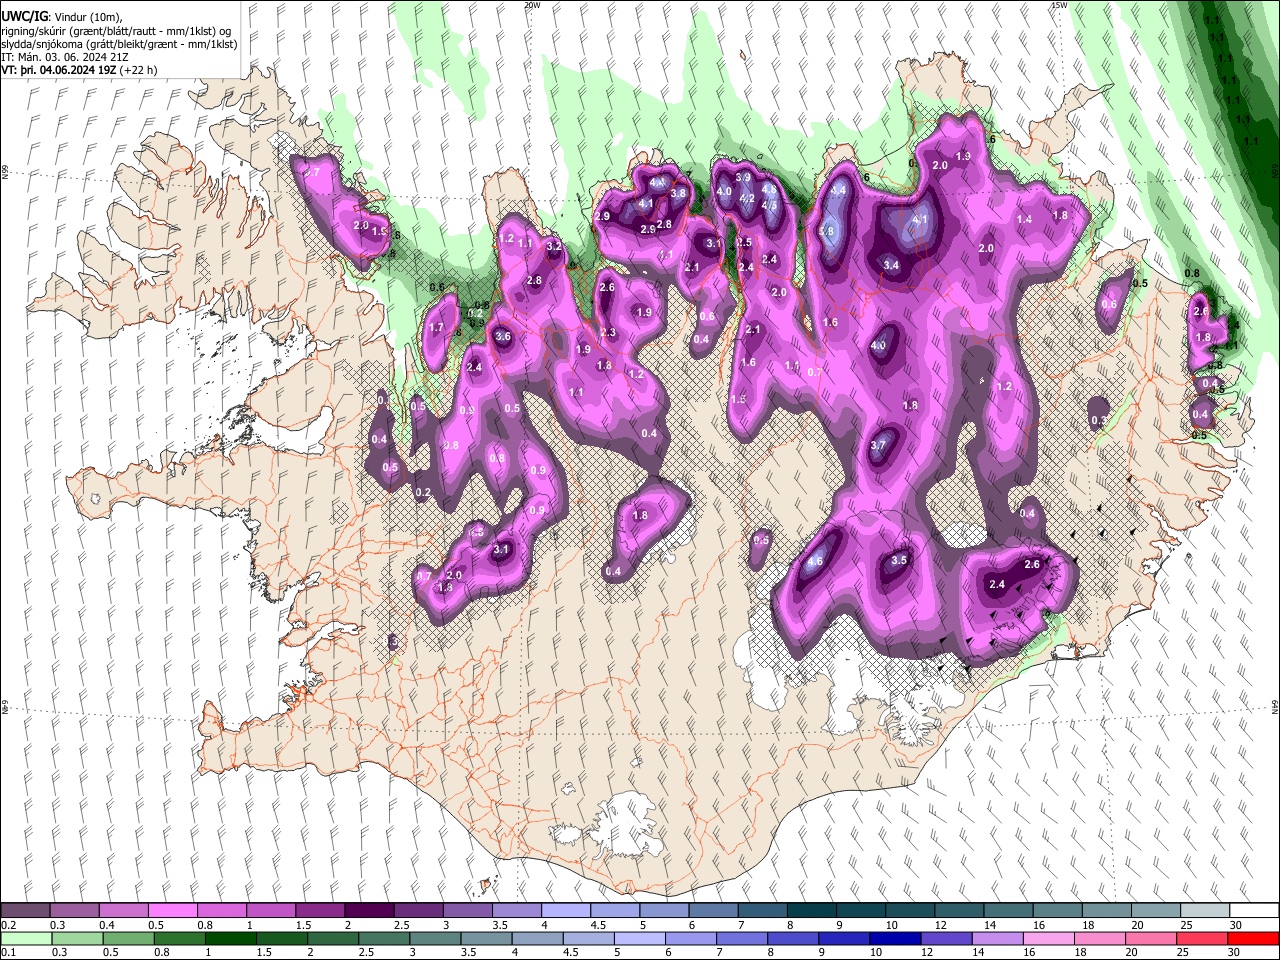Click the 2.5 precipitation value on the map
This screenshot has width=1280, height=960.
coord(744,243)
